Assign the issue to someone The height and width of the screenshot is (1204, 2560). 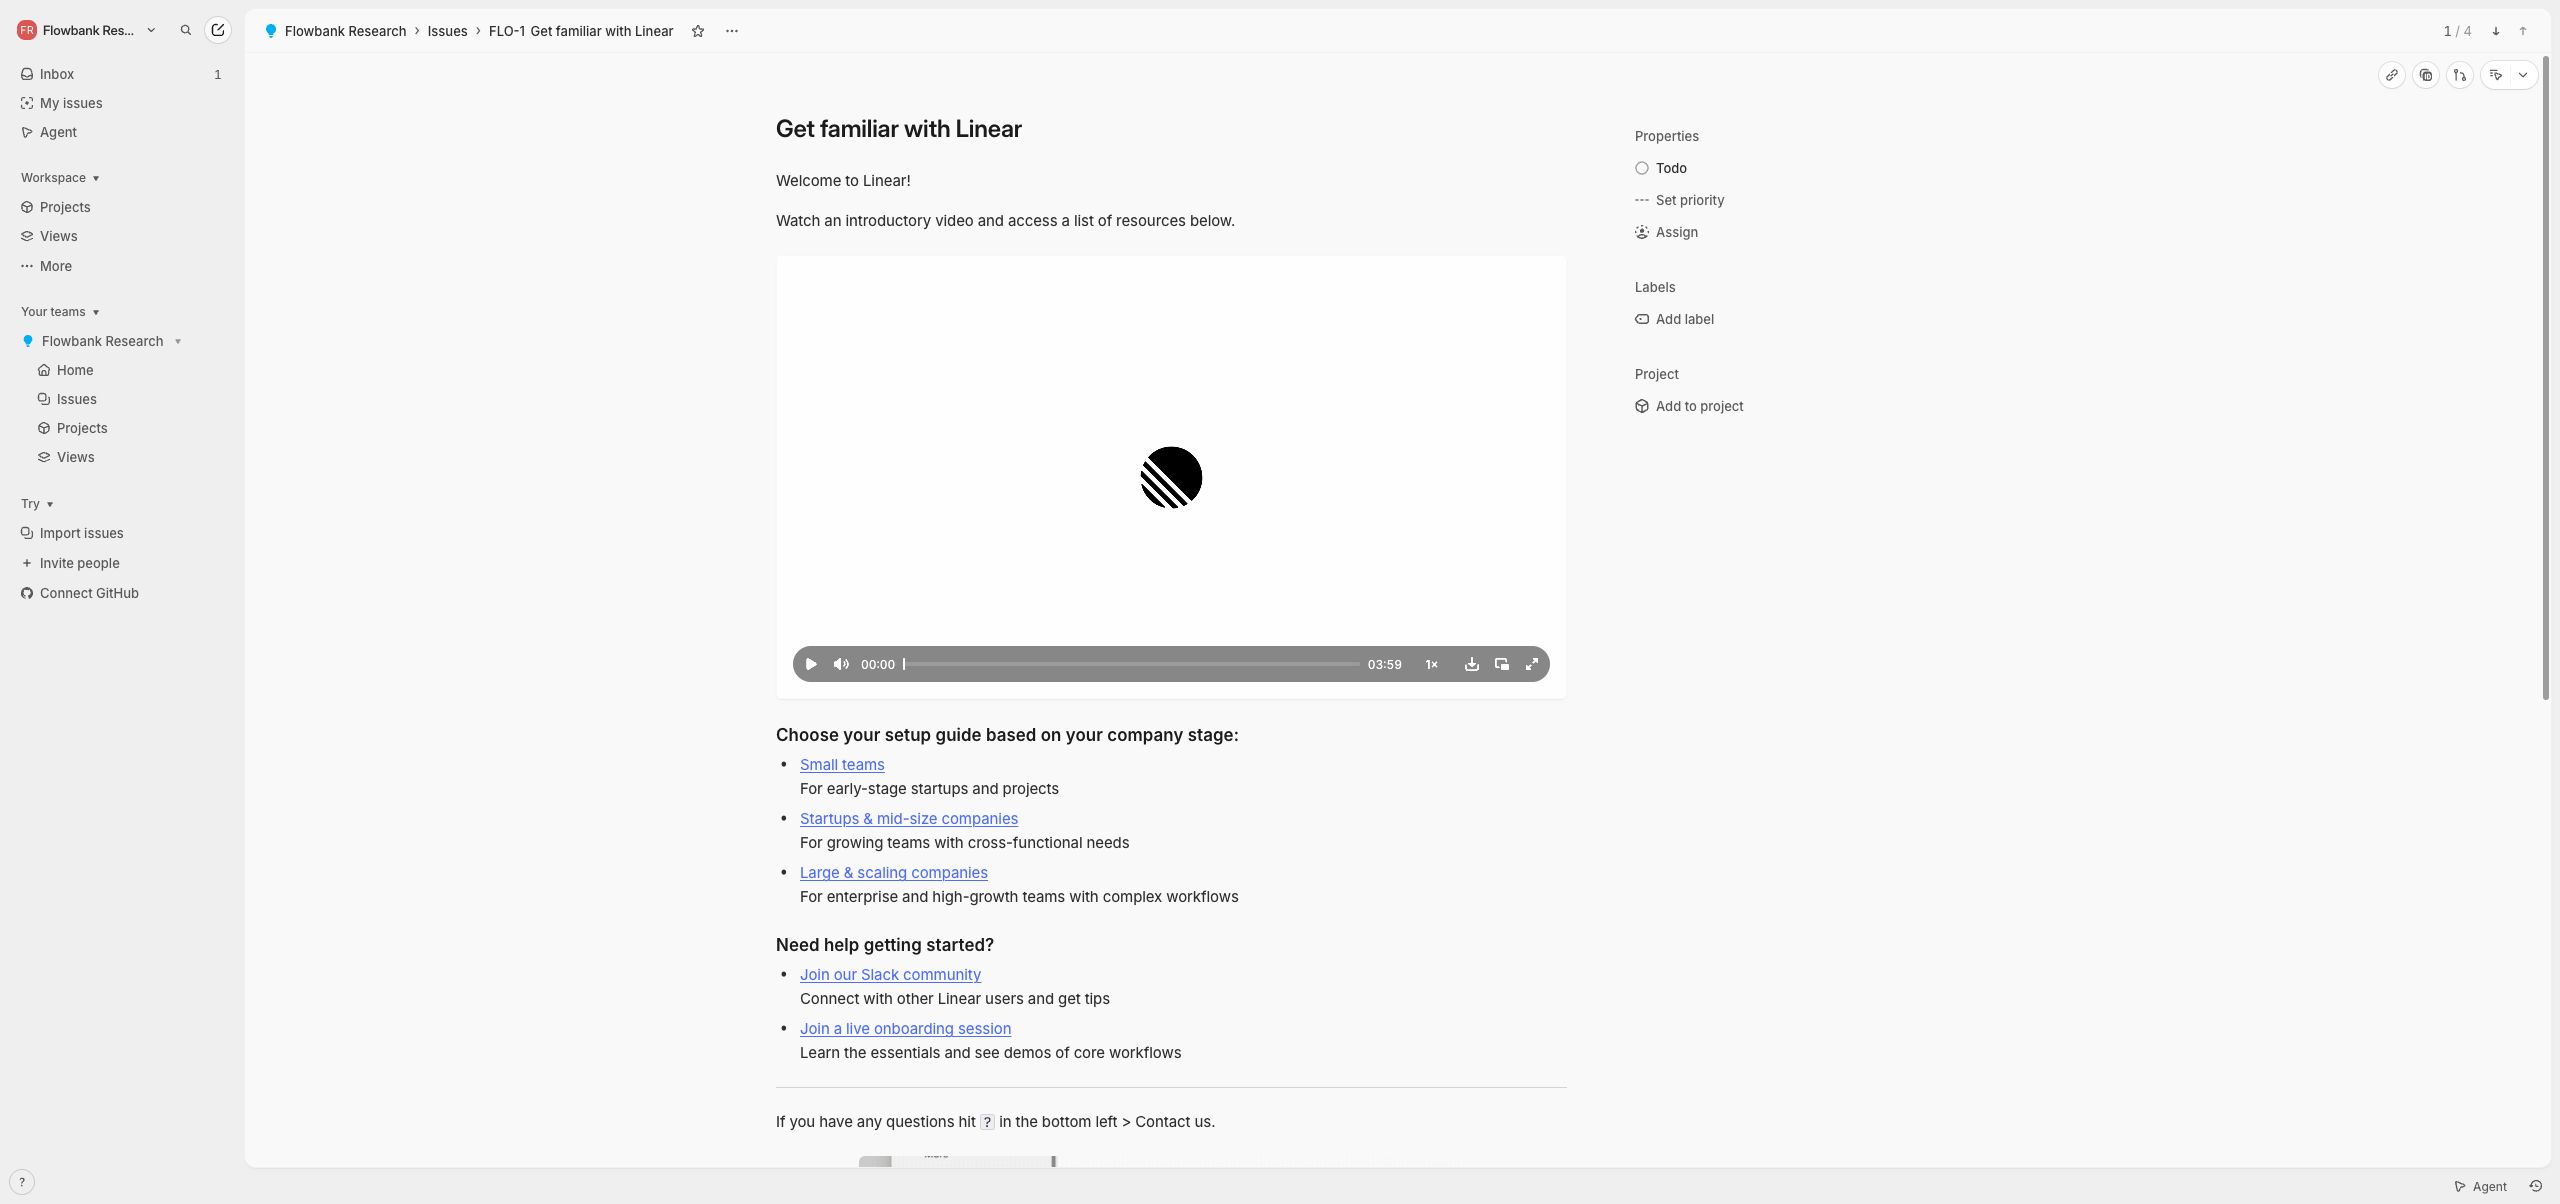(x=1667, y=232)
